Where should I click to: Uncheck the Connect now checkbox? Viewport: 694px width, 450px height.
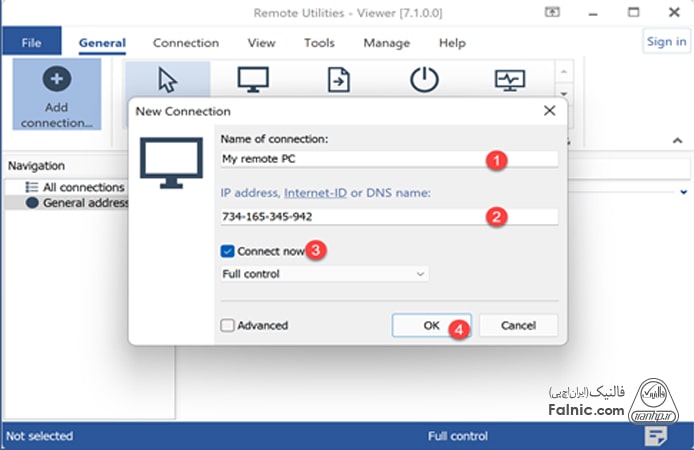[228, 250]
